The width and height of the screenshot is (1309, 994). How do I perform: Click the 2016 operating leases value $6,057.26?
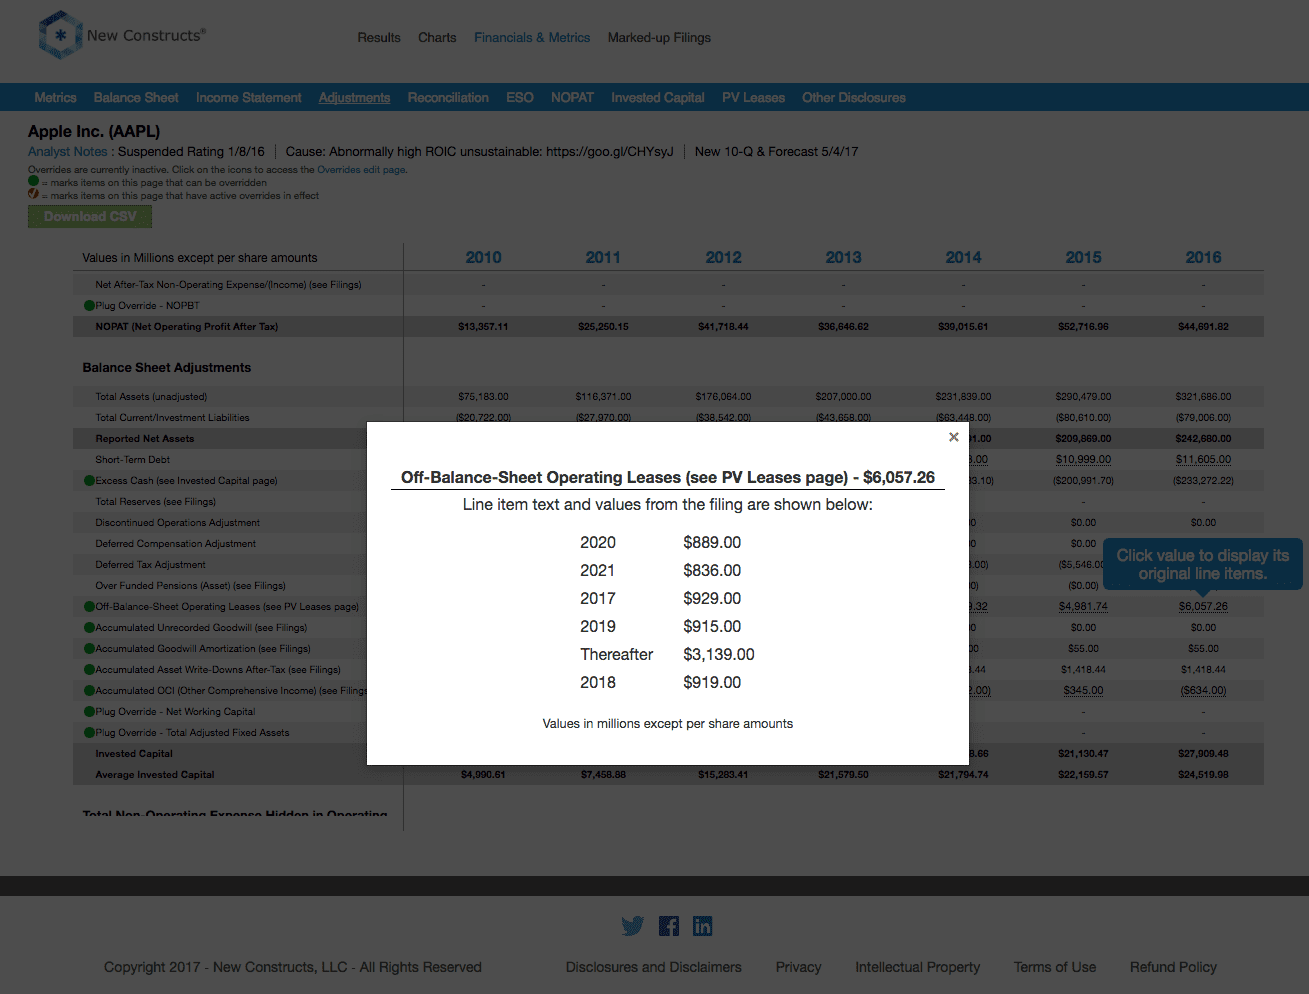1203,607
